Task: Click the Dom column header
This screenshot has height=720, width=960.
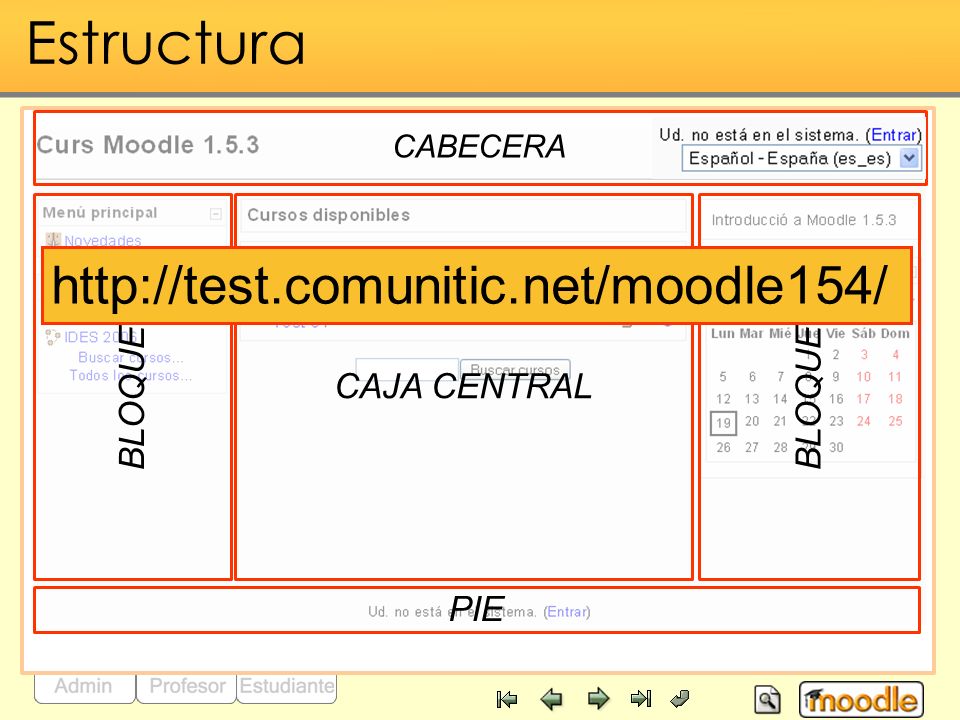Action: coord(895,334)
